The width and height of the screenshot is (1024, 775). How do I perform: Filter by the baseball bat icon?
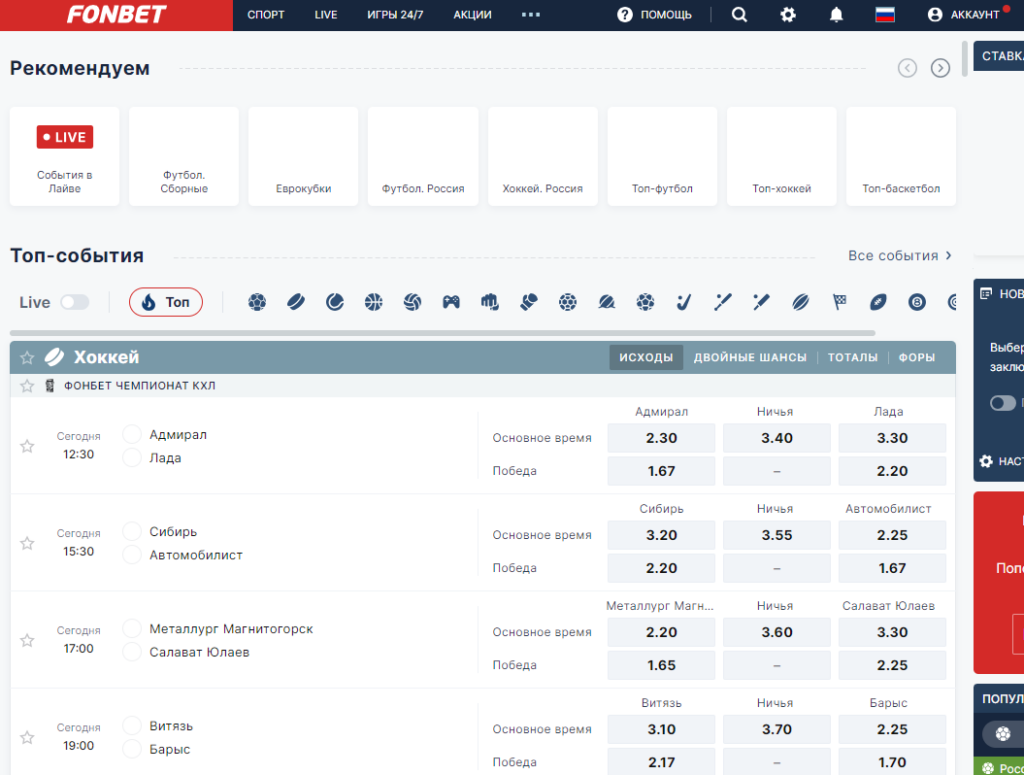[x=723, y=302]
